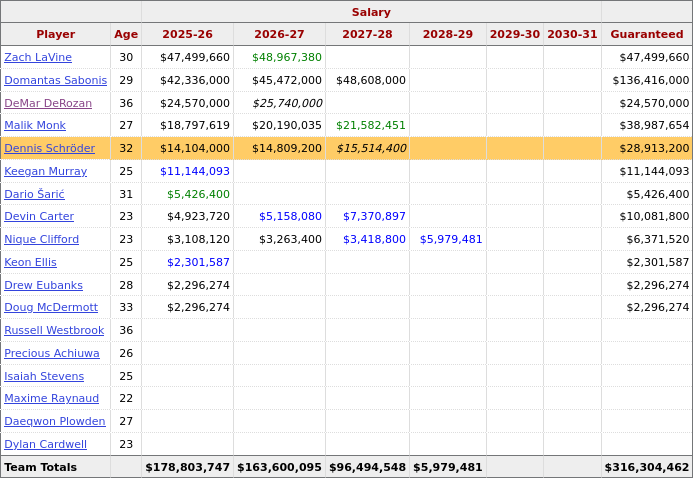The width and height of the screenshot is (694, 478).
Task: Open the Nique Clifford link
Action: [x=42, y=239]
